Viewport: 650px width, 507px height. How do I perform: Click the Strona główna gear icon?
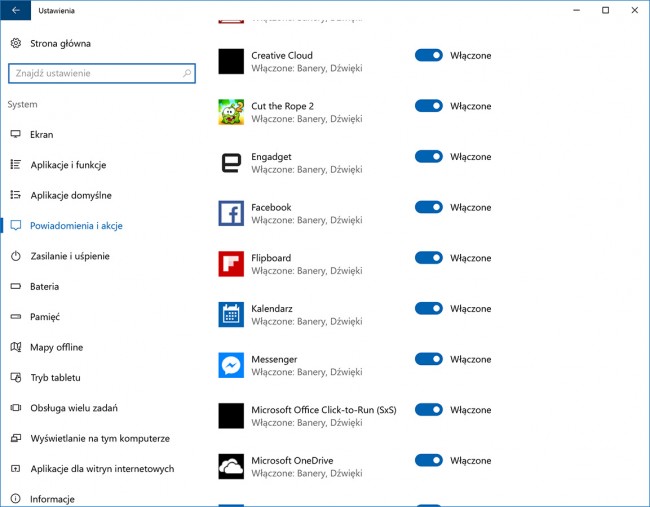16,43
